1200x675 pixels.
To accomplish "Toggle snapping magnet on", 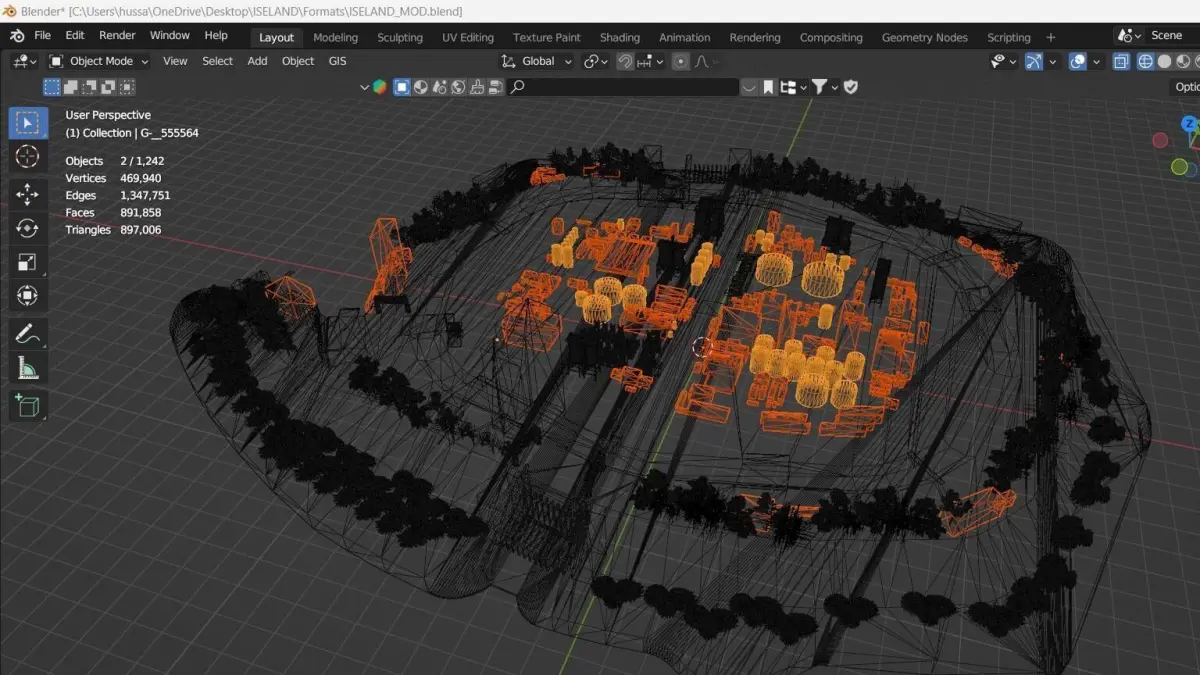I will (x=625, y=61).
